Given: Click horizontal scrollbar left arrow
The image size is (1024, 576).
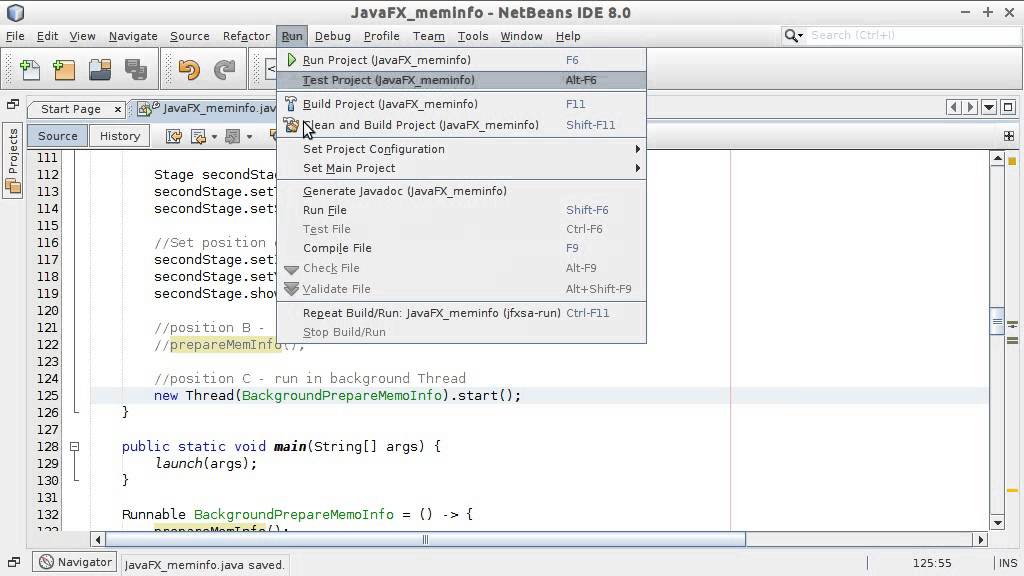Looking at the screenshot, I should click(x=98, y=539).
